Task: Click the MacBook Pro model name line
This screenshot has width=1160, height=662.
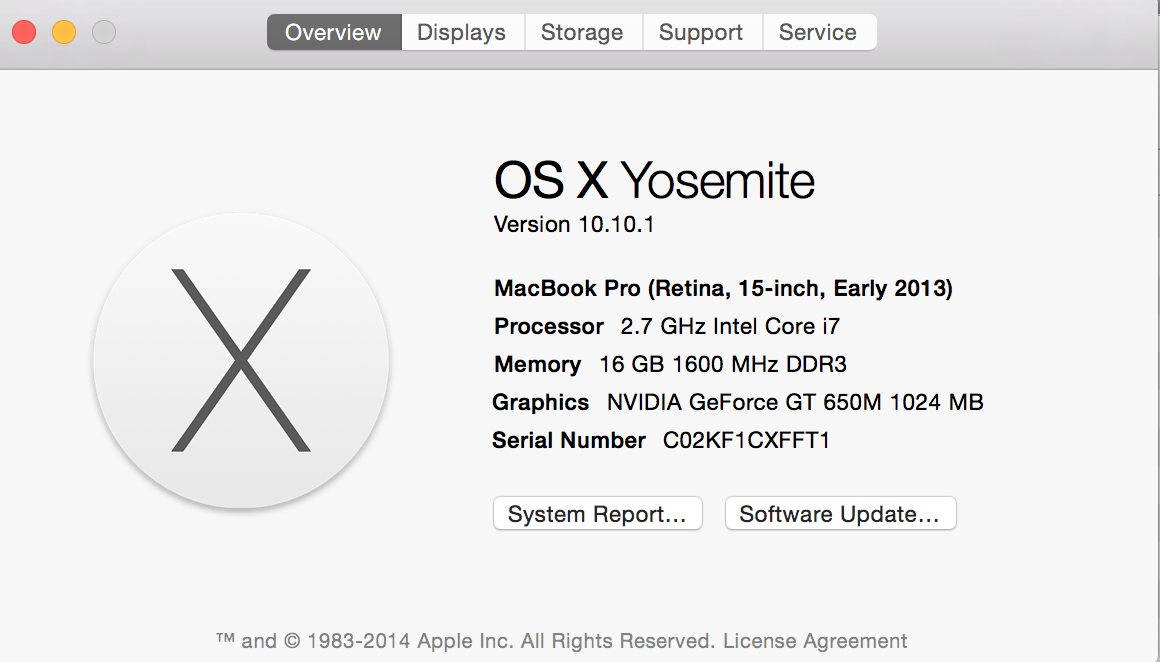Action: [x=724, y=288]
